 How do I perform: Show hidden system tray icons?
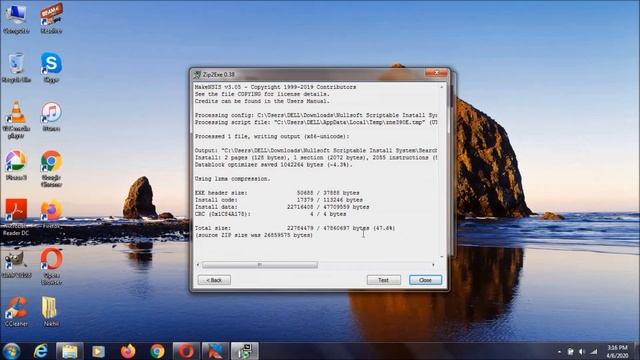559,351
